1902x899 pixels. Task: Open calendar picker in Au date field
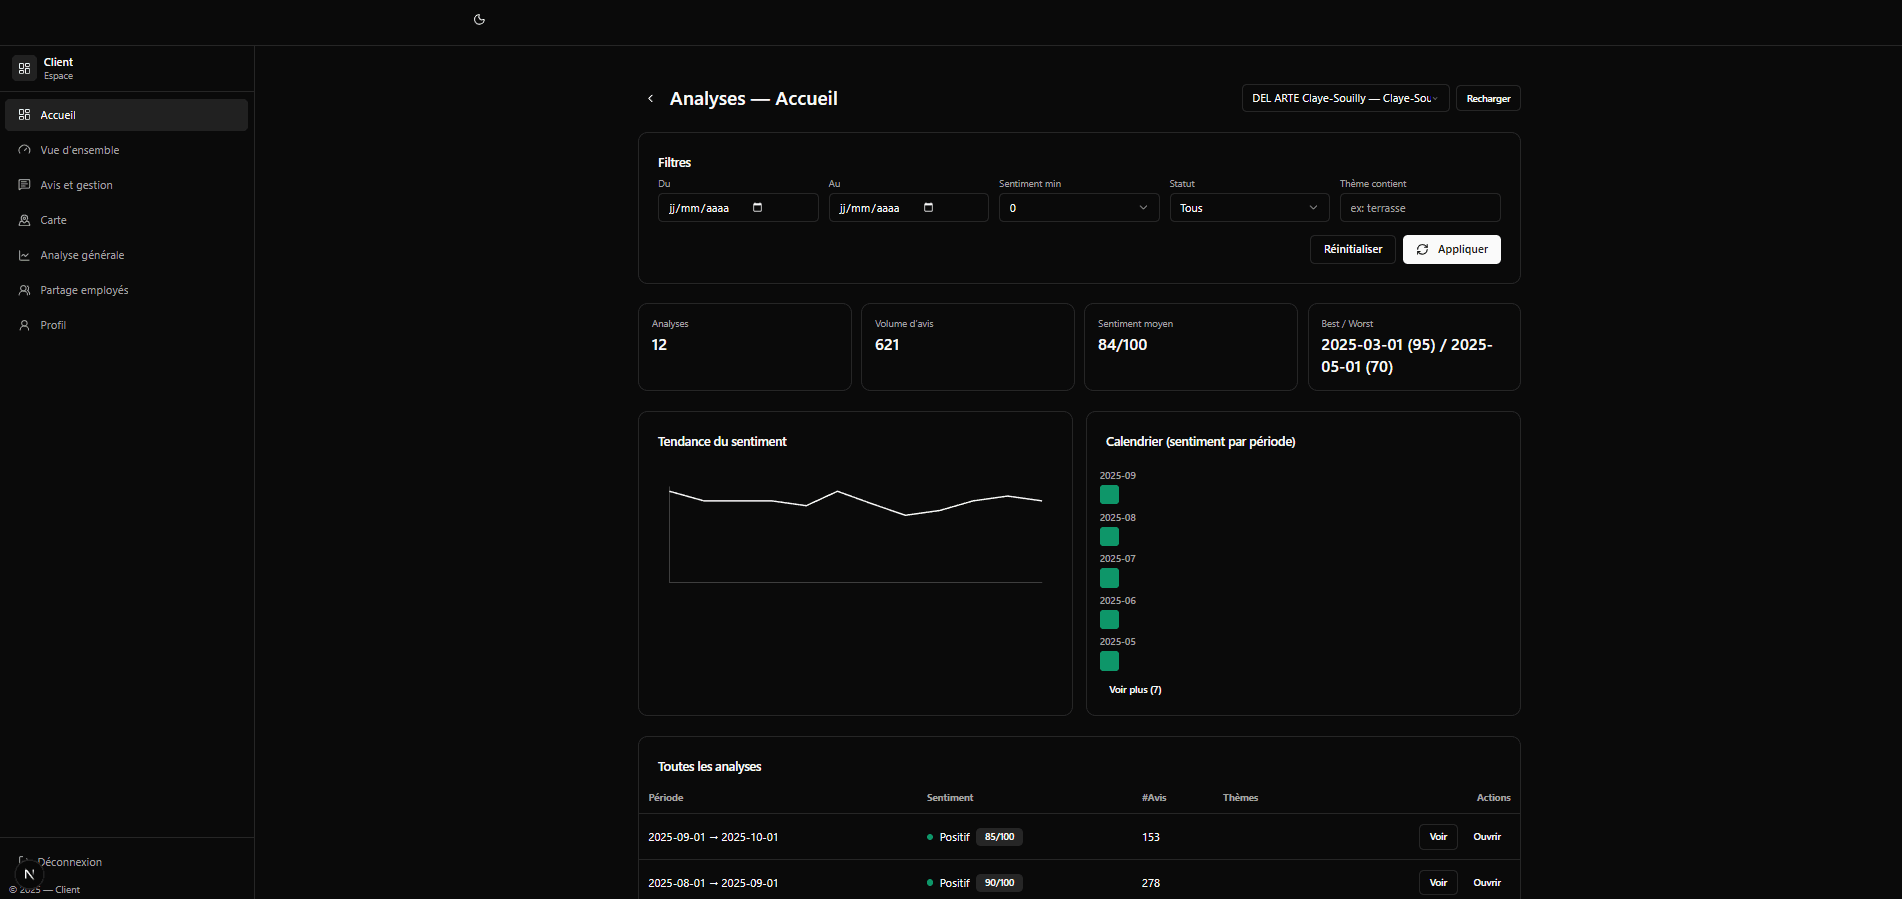[x=928, y=208]
